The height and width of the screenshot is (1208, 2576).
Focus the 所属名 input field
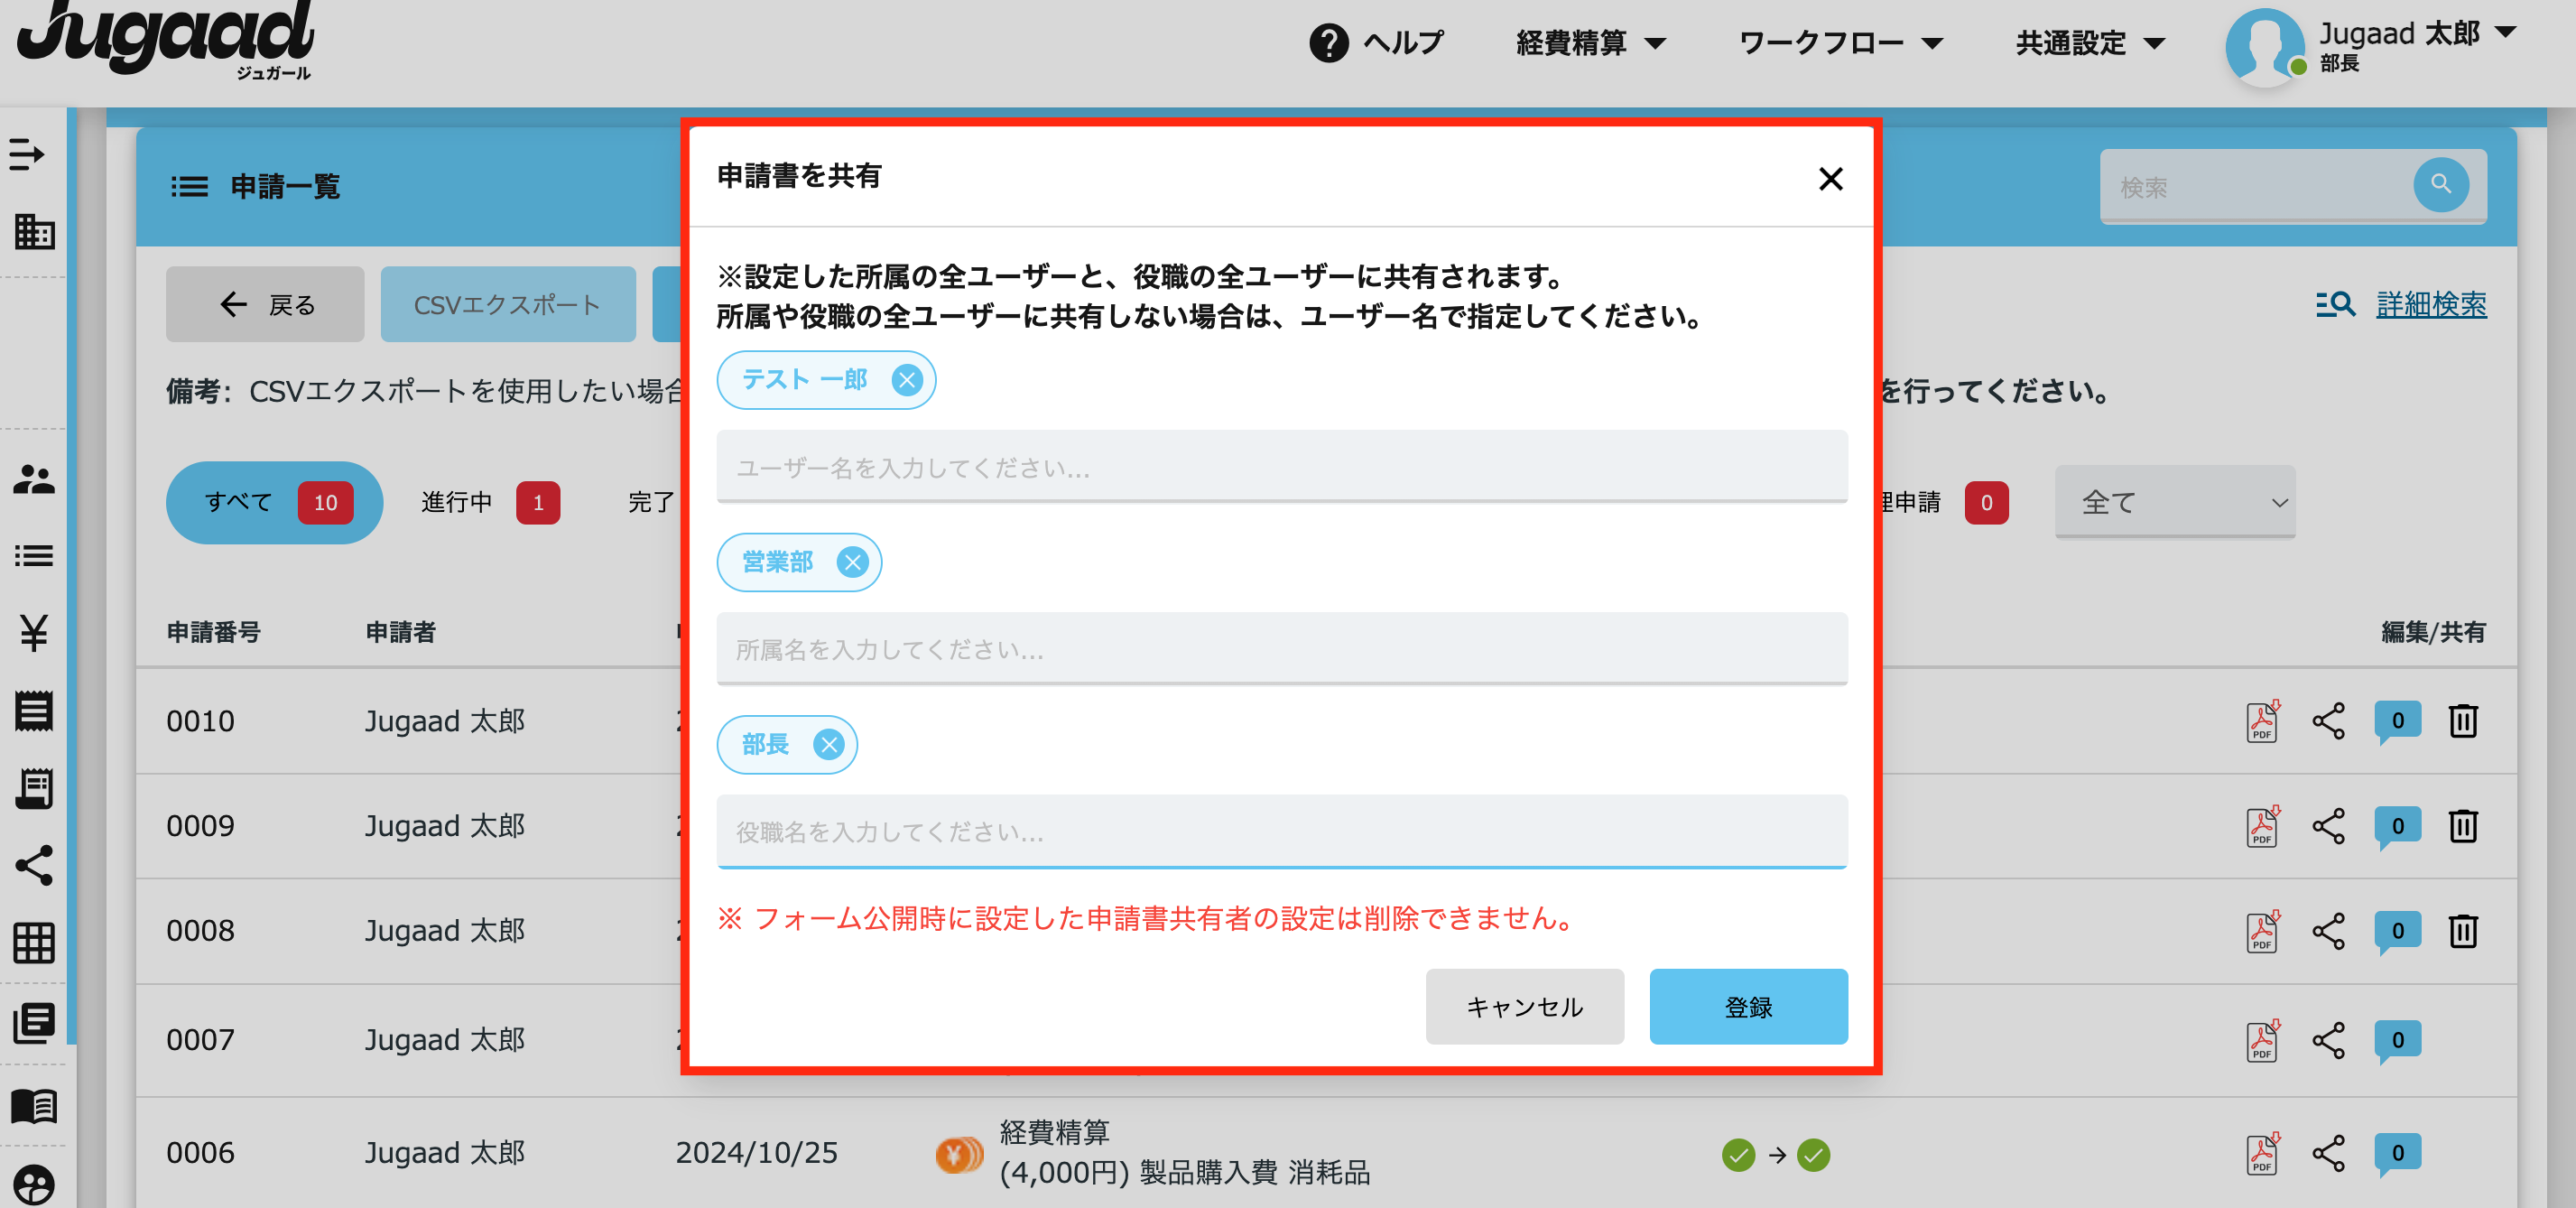pos(1282,648)
